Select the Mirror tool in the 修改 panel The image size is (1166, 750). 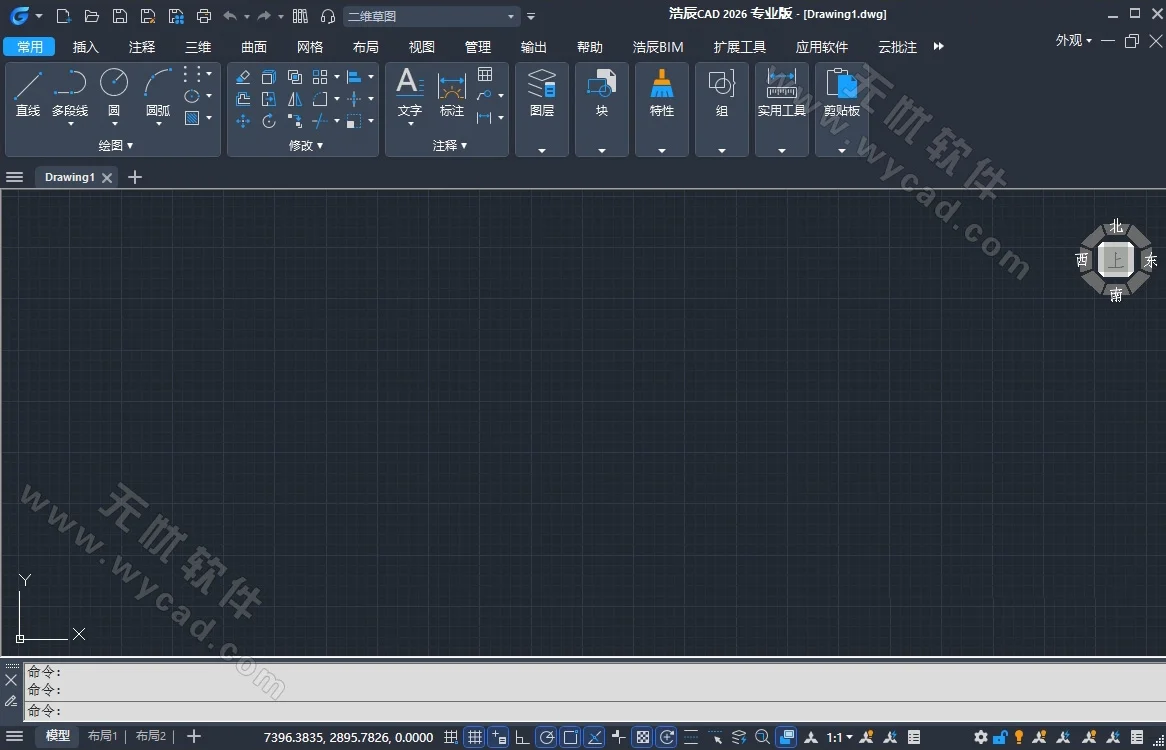[293, 98]
